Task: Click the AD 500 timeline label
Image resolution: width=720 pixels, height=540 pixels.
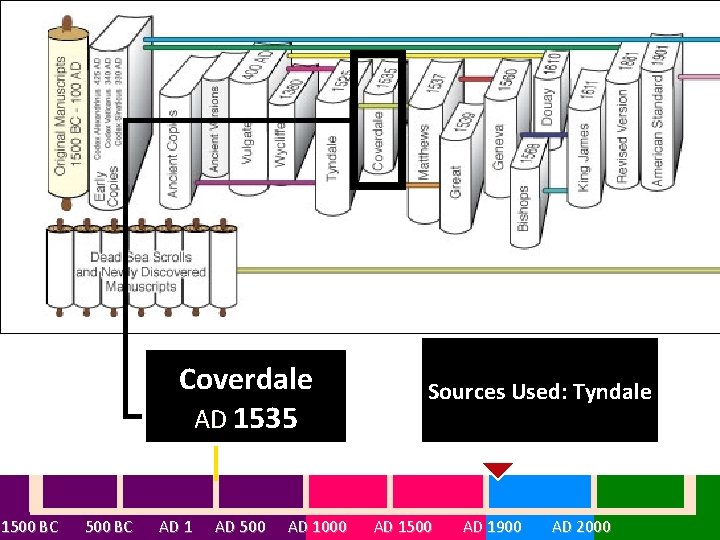Action: click(240, 526)
